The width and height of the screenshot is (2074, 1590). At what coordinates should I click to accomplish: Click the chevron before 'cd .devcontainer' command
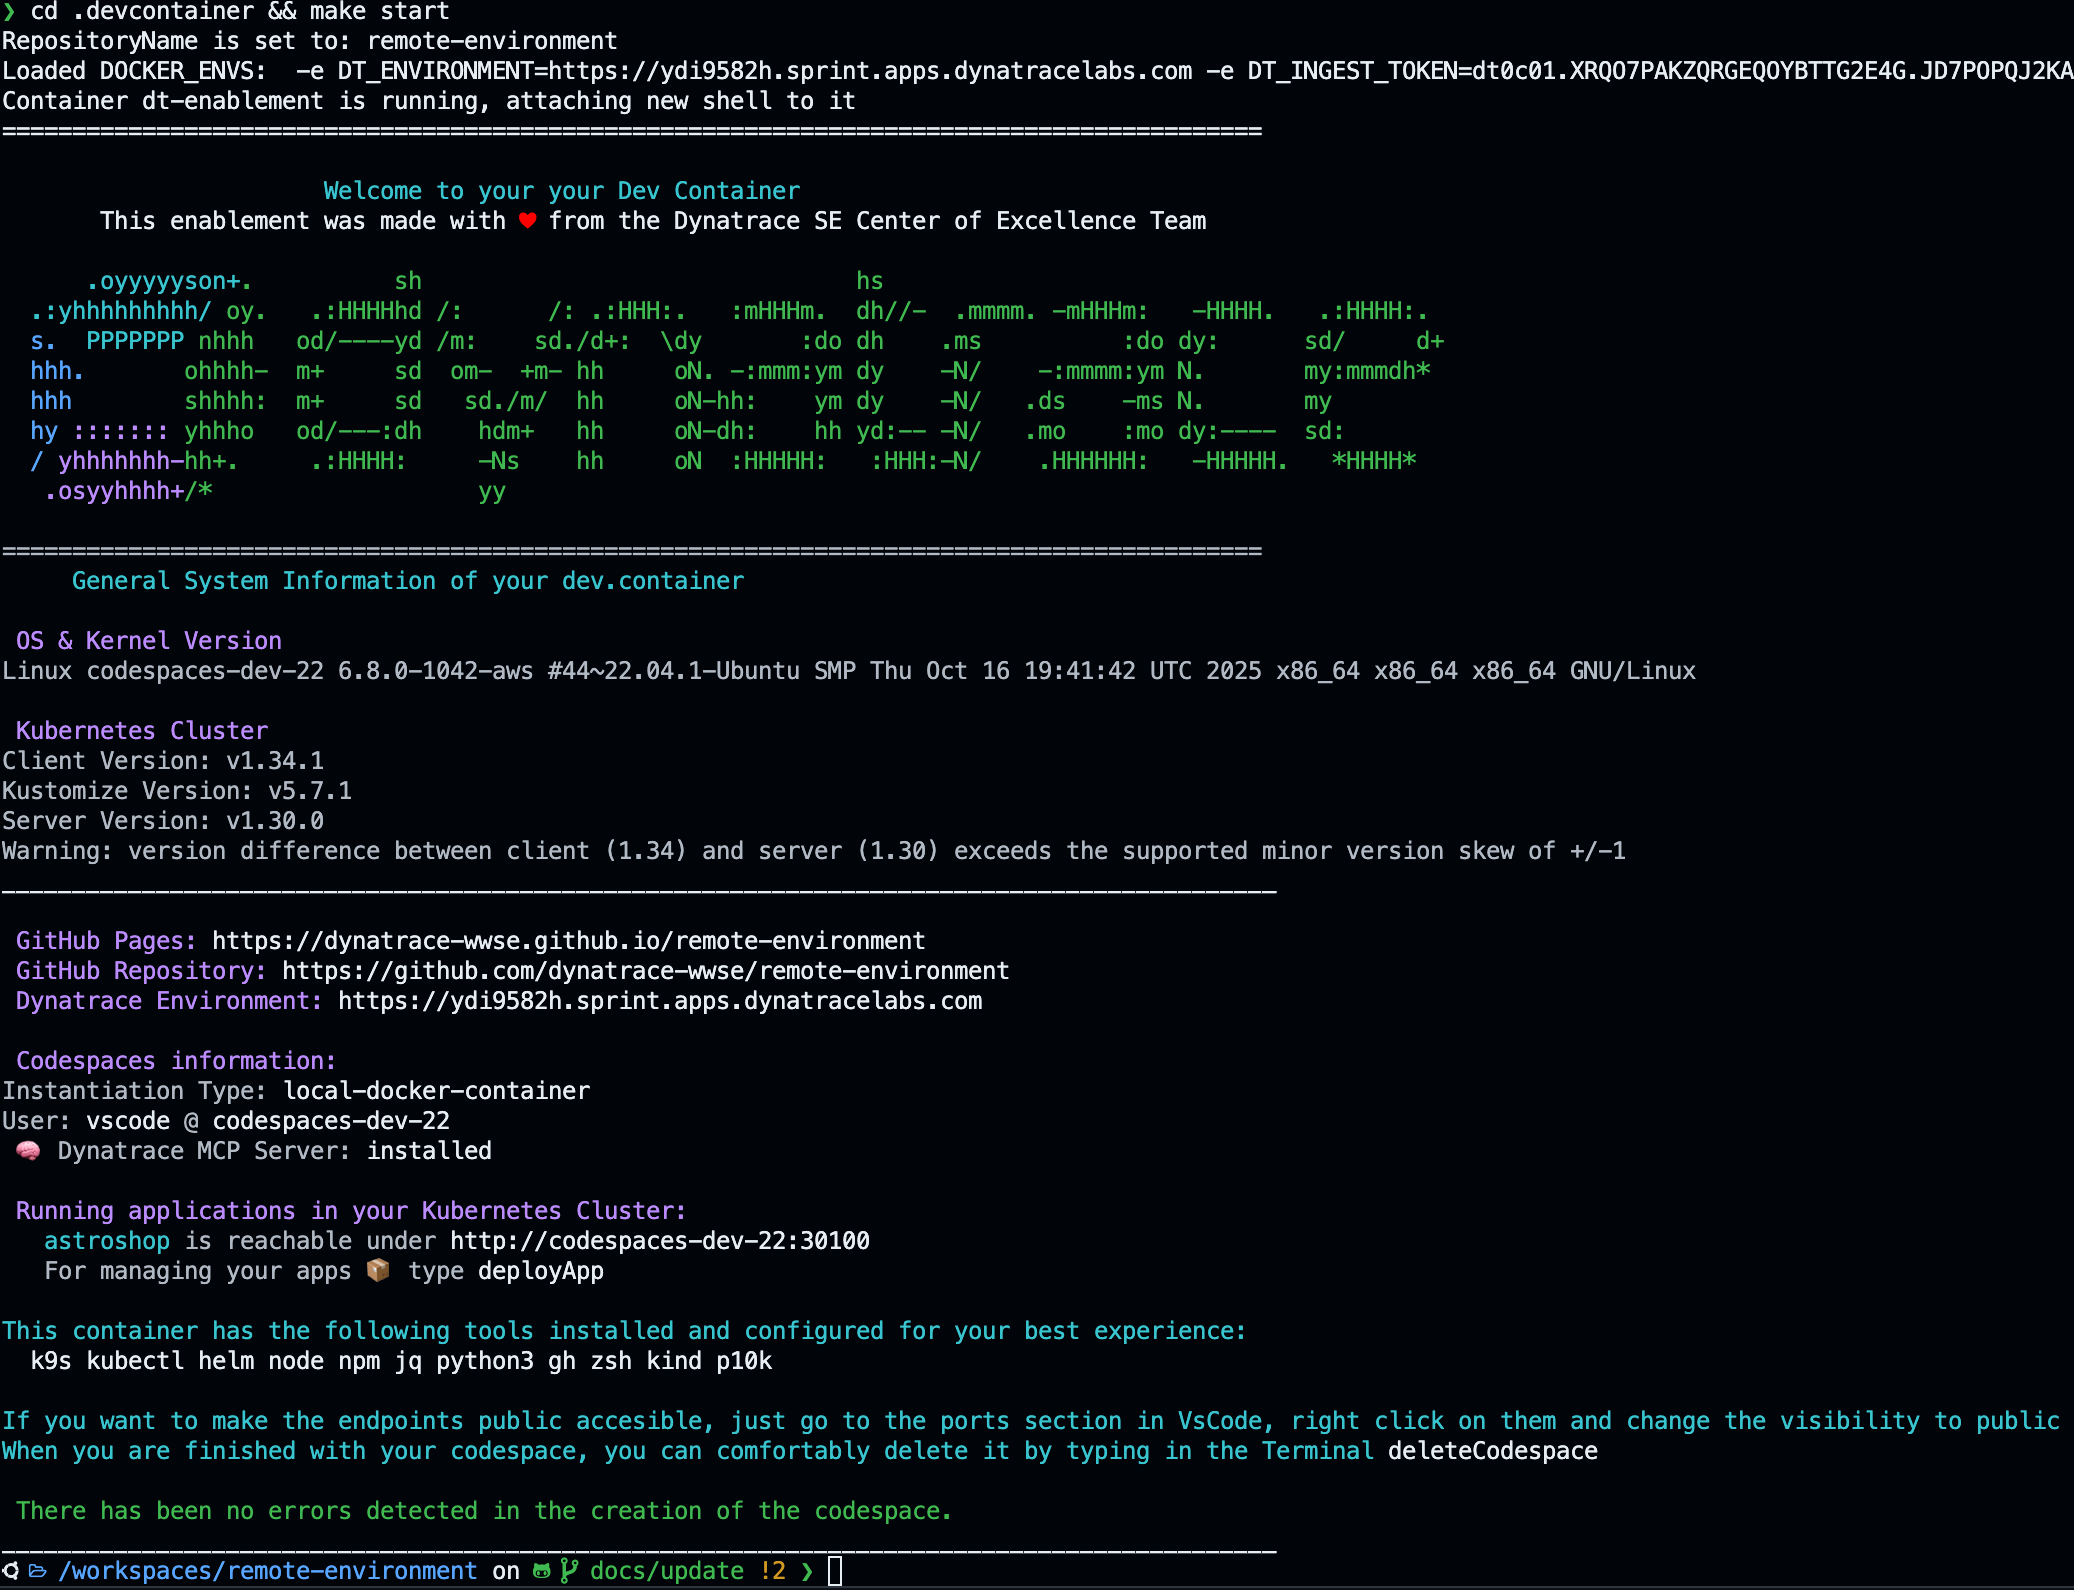(9, 12)
